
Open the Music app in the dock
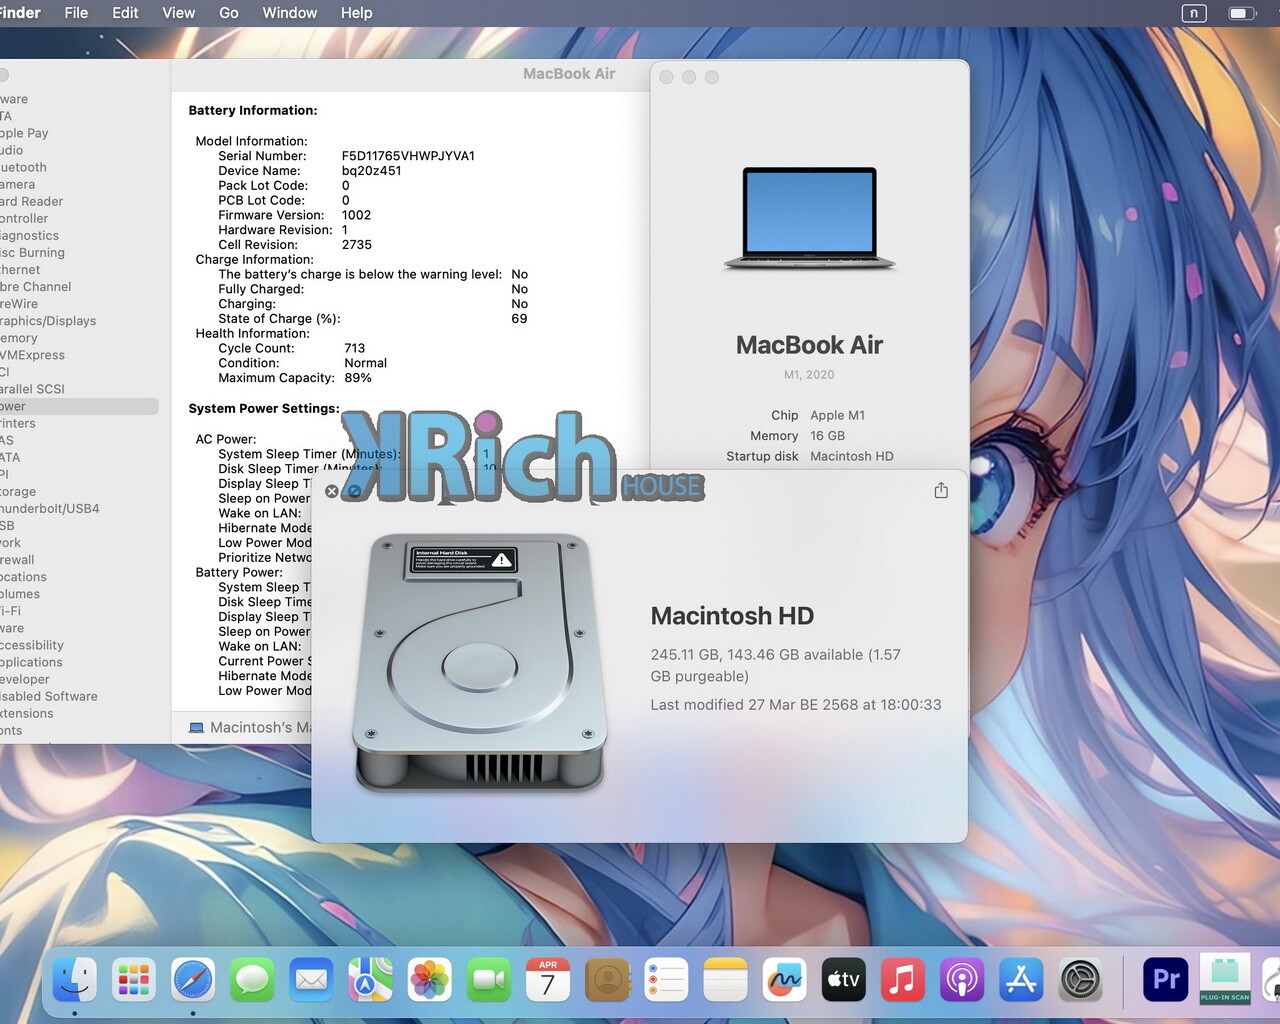[902, 979]
